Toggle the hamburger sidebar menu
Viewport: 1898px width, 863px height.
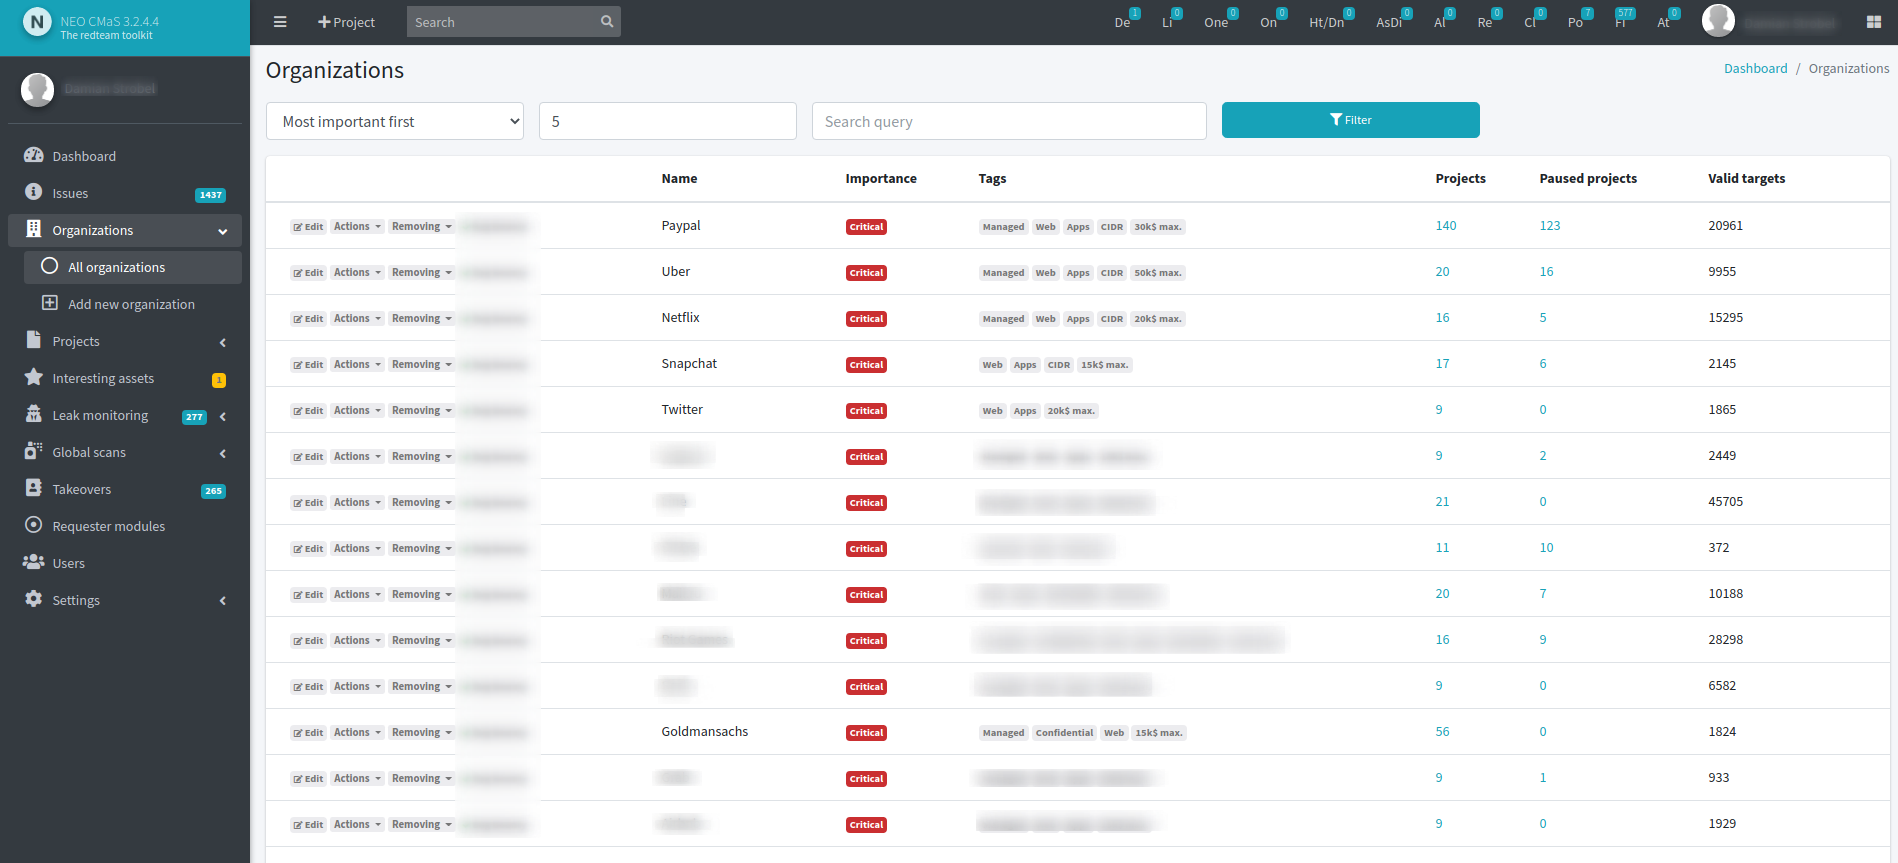280,22
